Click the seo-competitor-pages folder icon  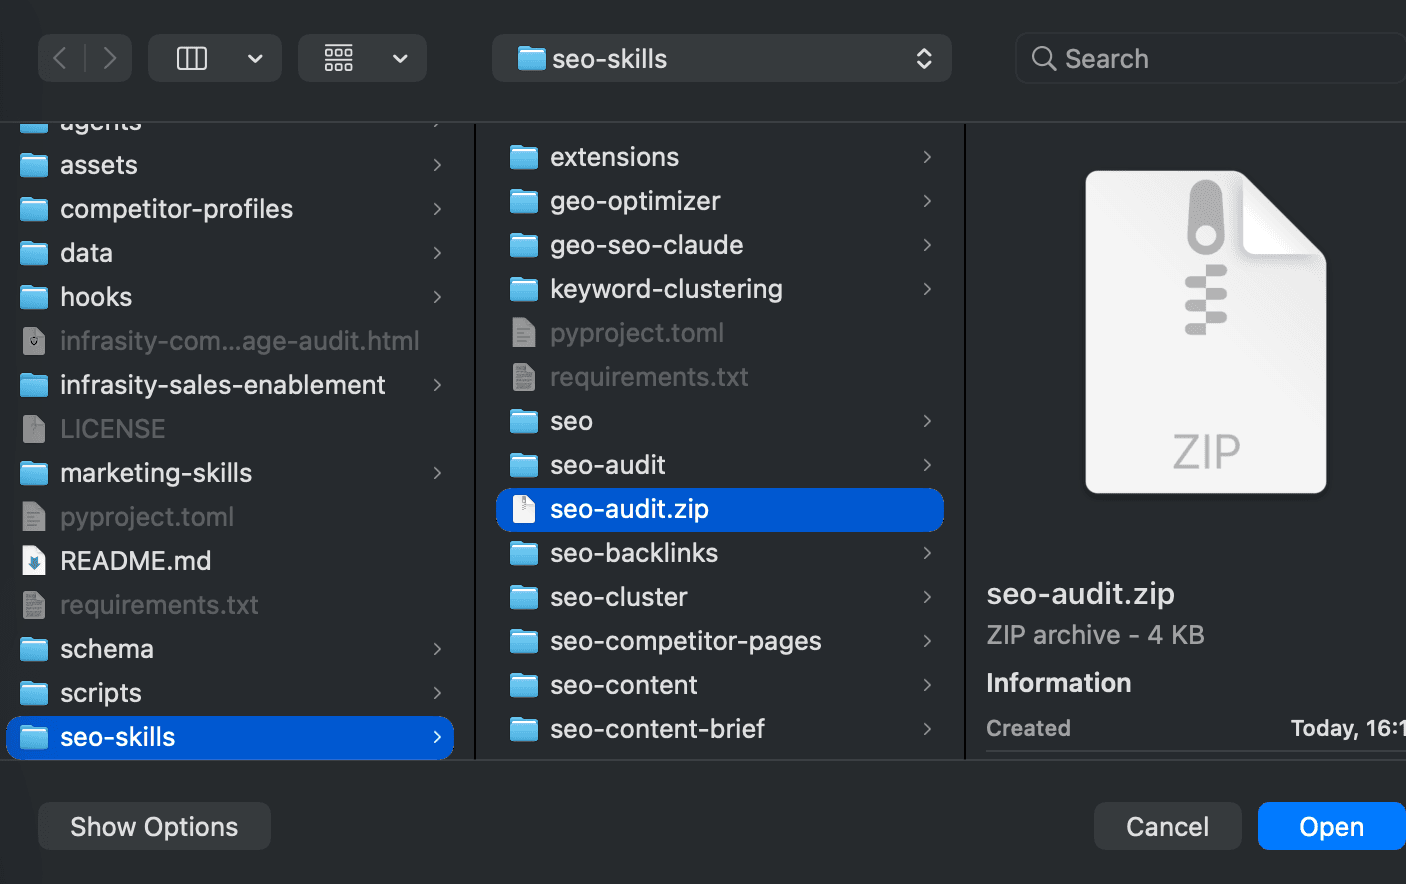[x=524, y=641]
